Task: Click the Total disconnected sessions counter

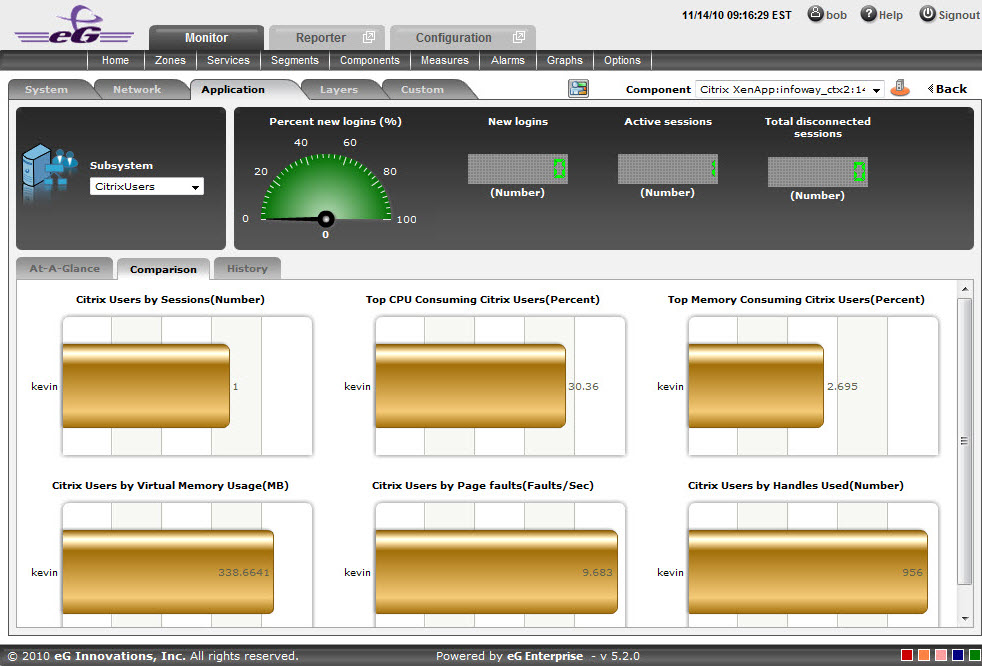Action: click(818, 172)
